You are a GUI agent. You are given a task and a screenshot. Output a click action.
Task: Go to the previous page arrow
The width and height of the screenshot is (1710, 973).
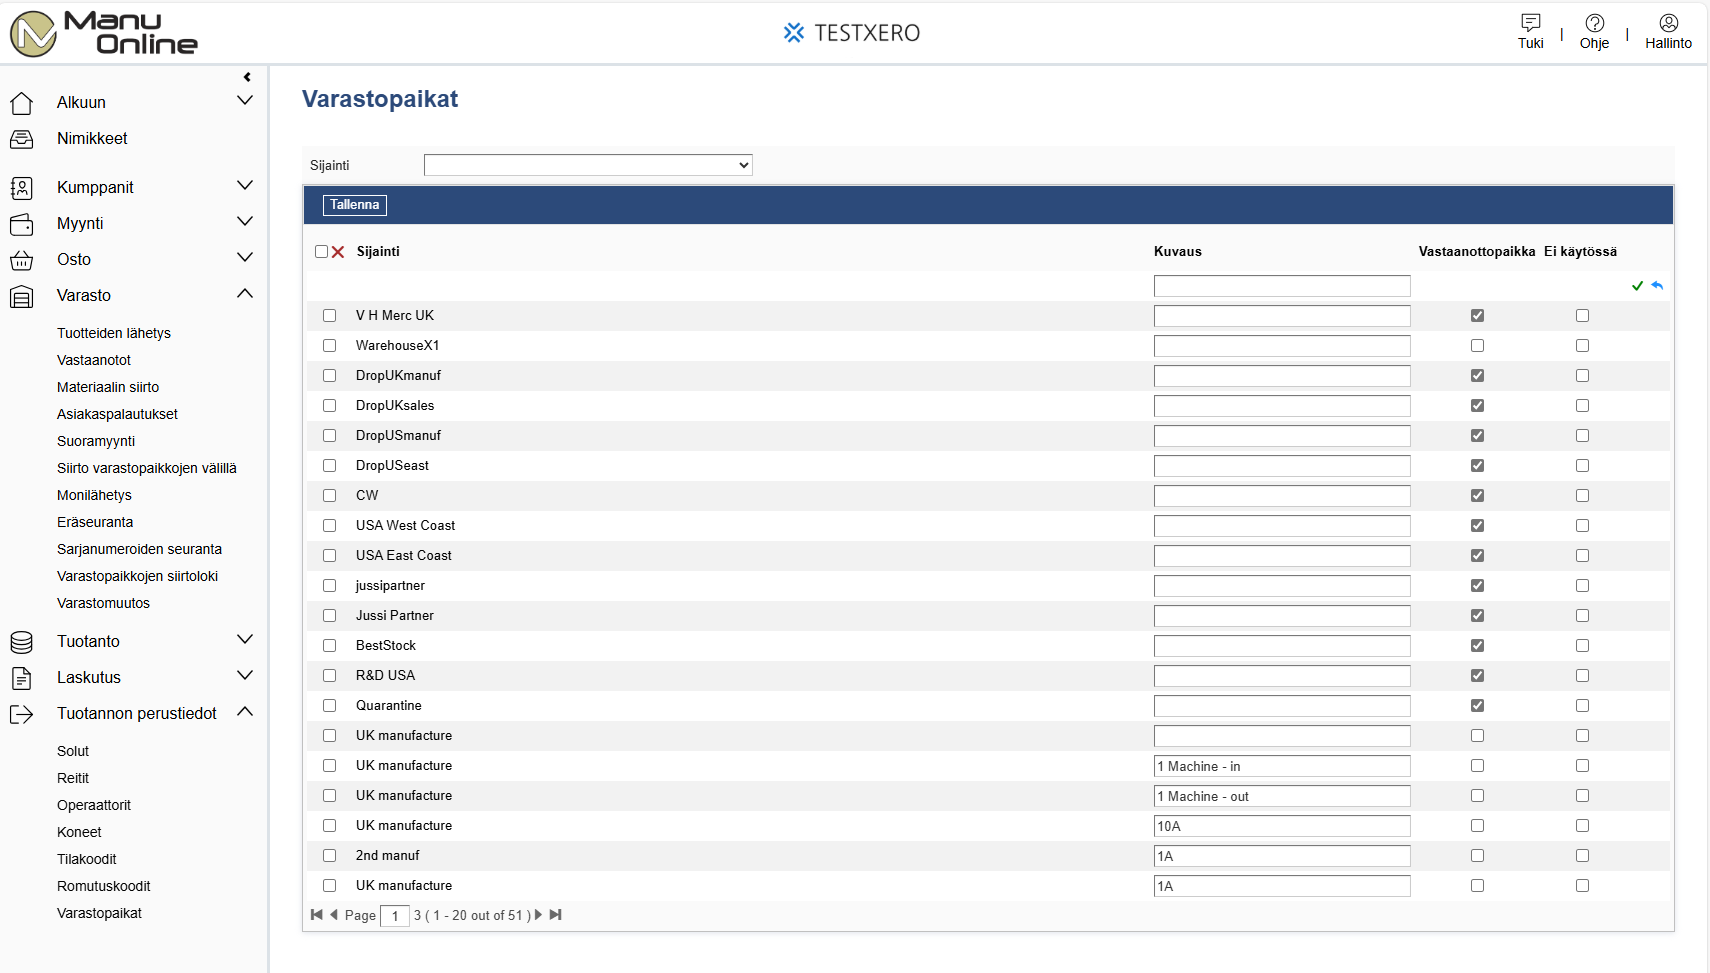click(334, 915)
